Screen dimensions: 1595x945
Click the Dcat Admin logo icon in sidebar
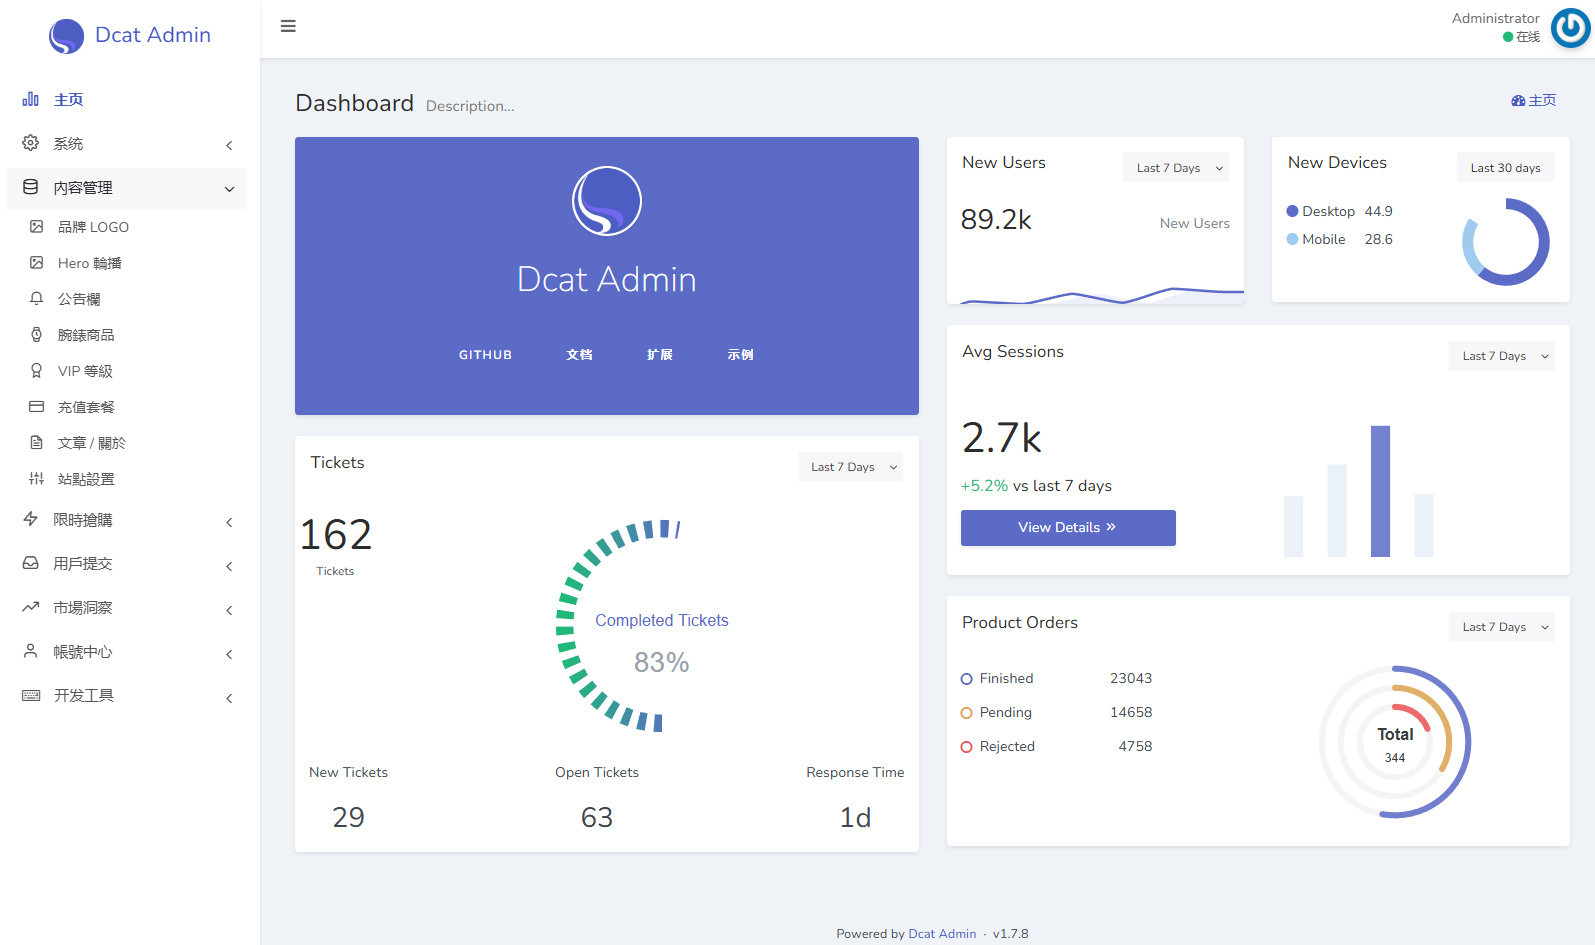click(66, 36)
